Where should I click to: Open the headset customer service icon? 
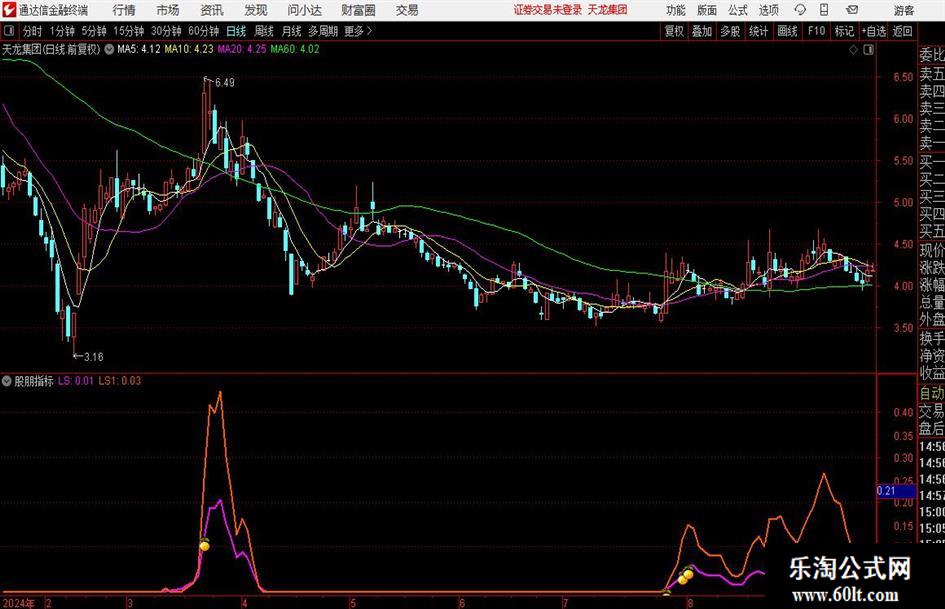click(800, 10)
